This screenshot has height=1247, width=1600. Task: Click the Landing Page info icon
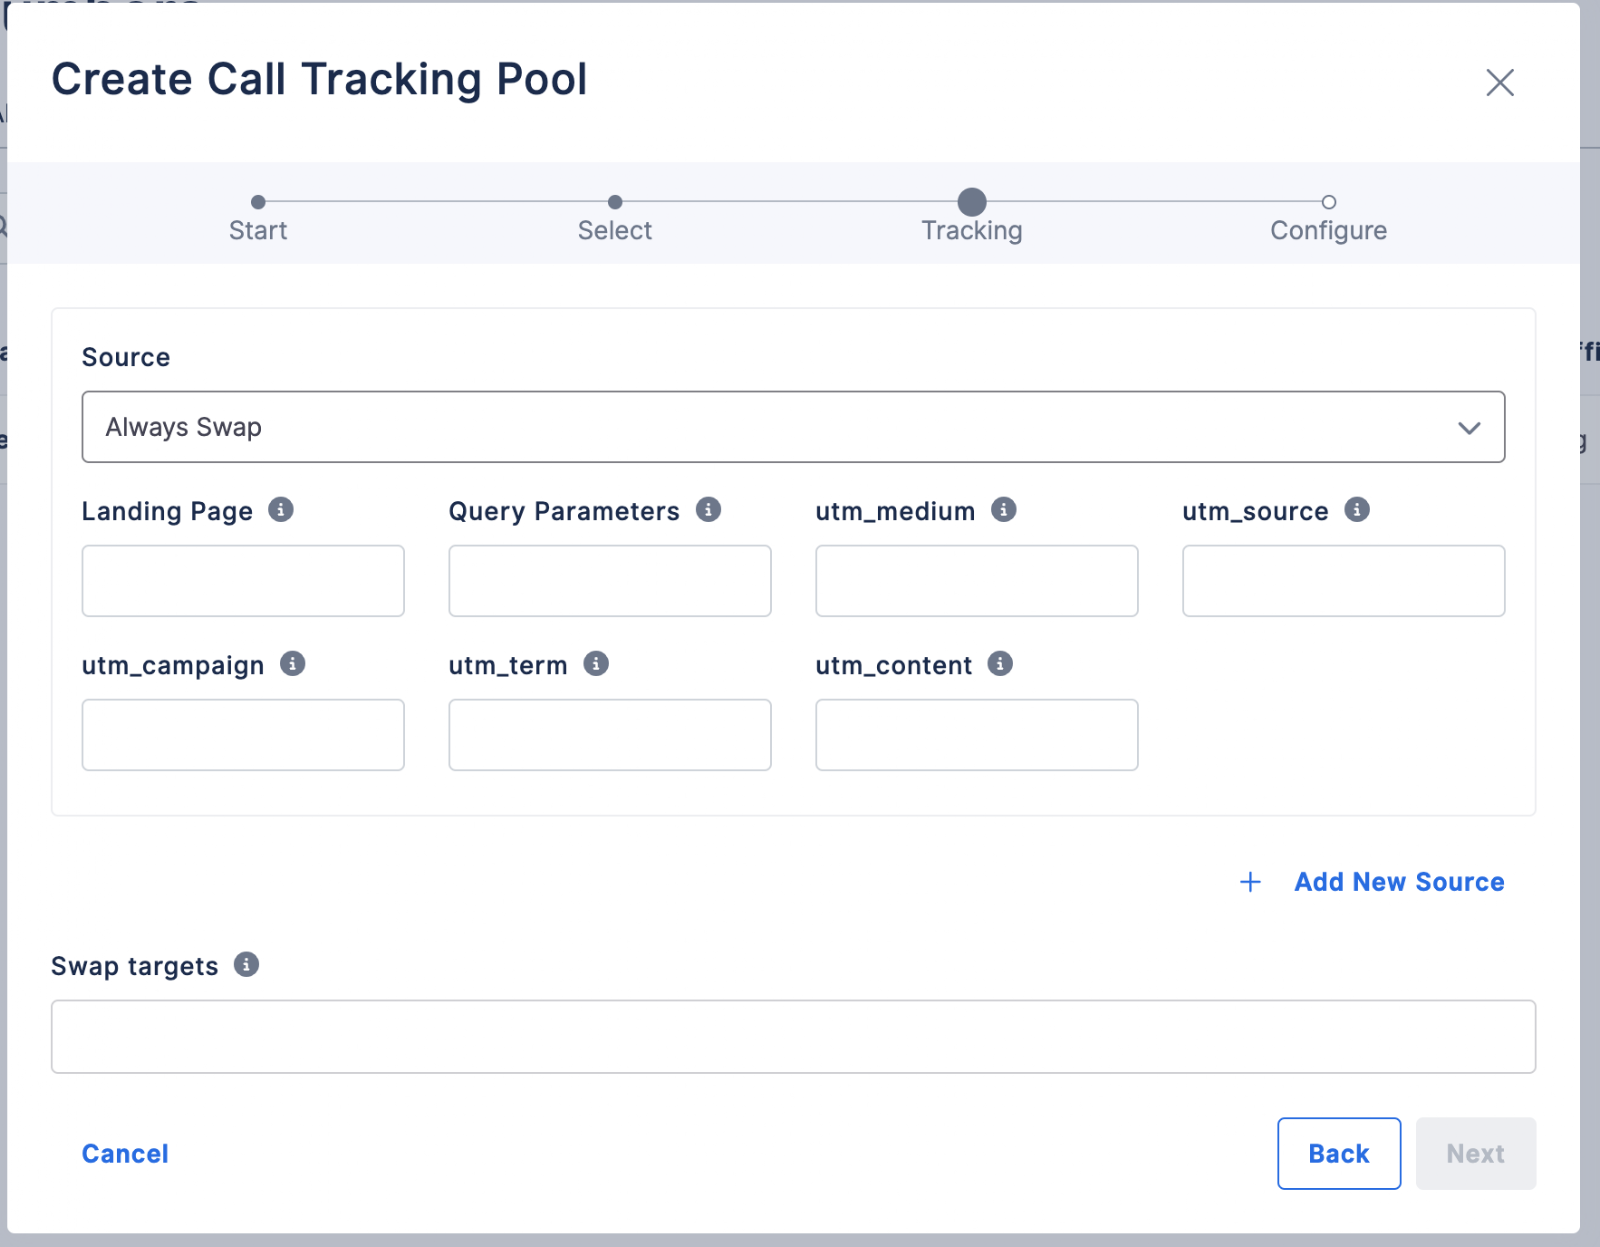(281, 510)
